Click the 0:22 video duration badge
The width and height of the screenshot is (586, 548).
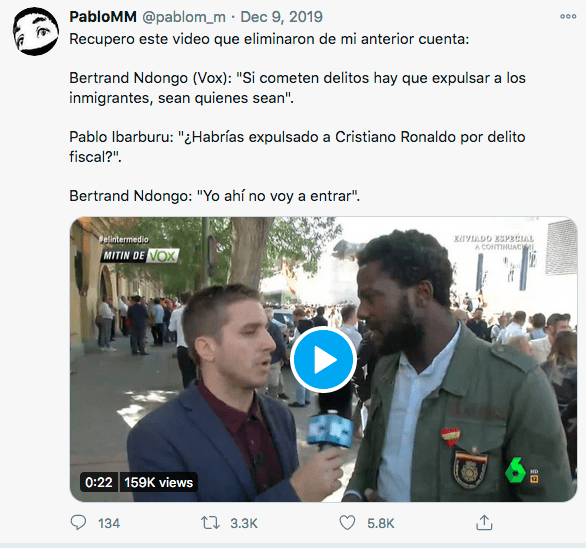click(x=99, y=482)
